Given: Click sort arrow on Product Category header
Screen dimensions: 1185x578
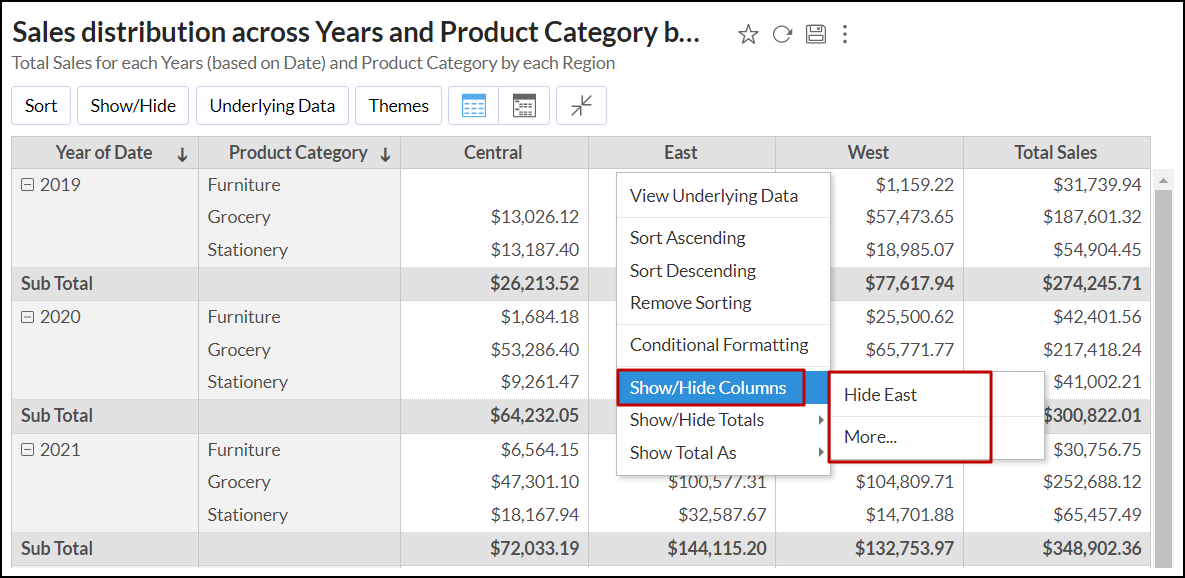Looking at the screenshot, I should (385, 154).
